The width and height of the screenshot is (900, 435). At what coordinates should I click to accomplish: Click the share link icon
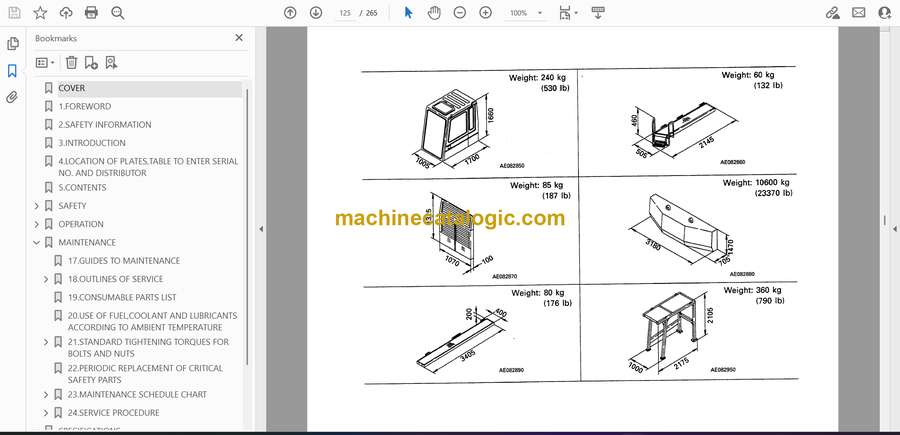coord(833,13)
